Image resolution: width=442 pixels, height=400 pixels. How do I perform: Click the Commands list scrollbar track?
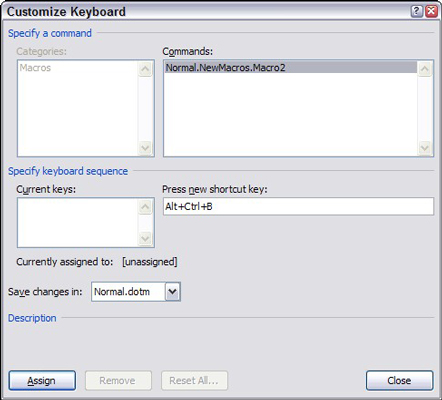click(425, 108)
